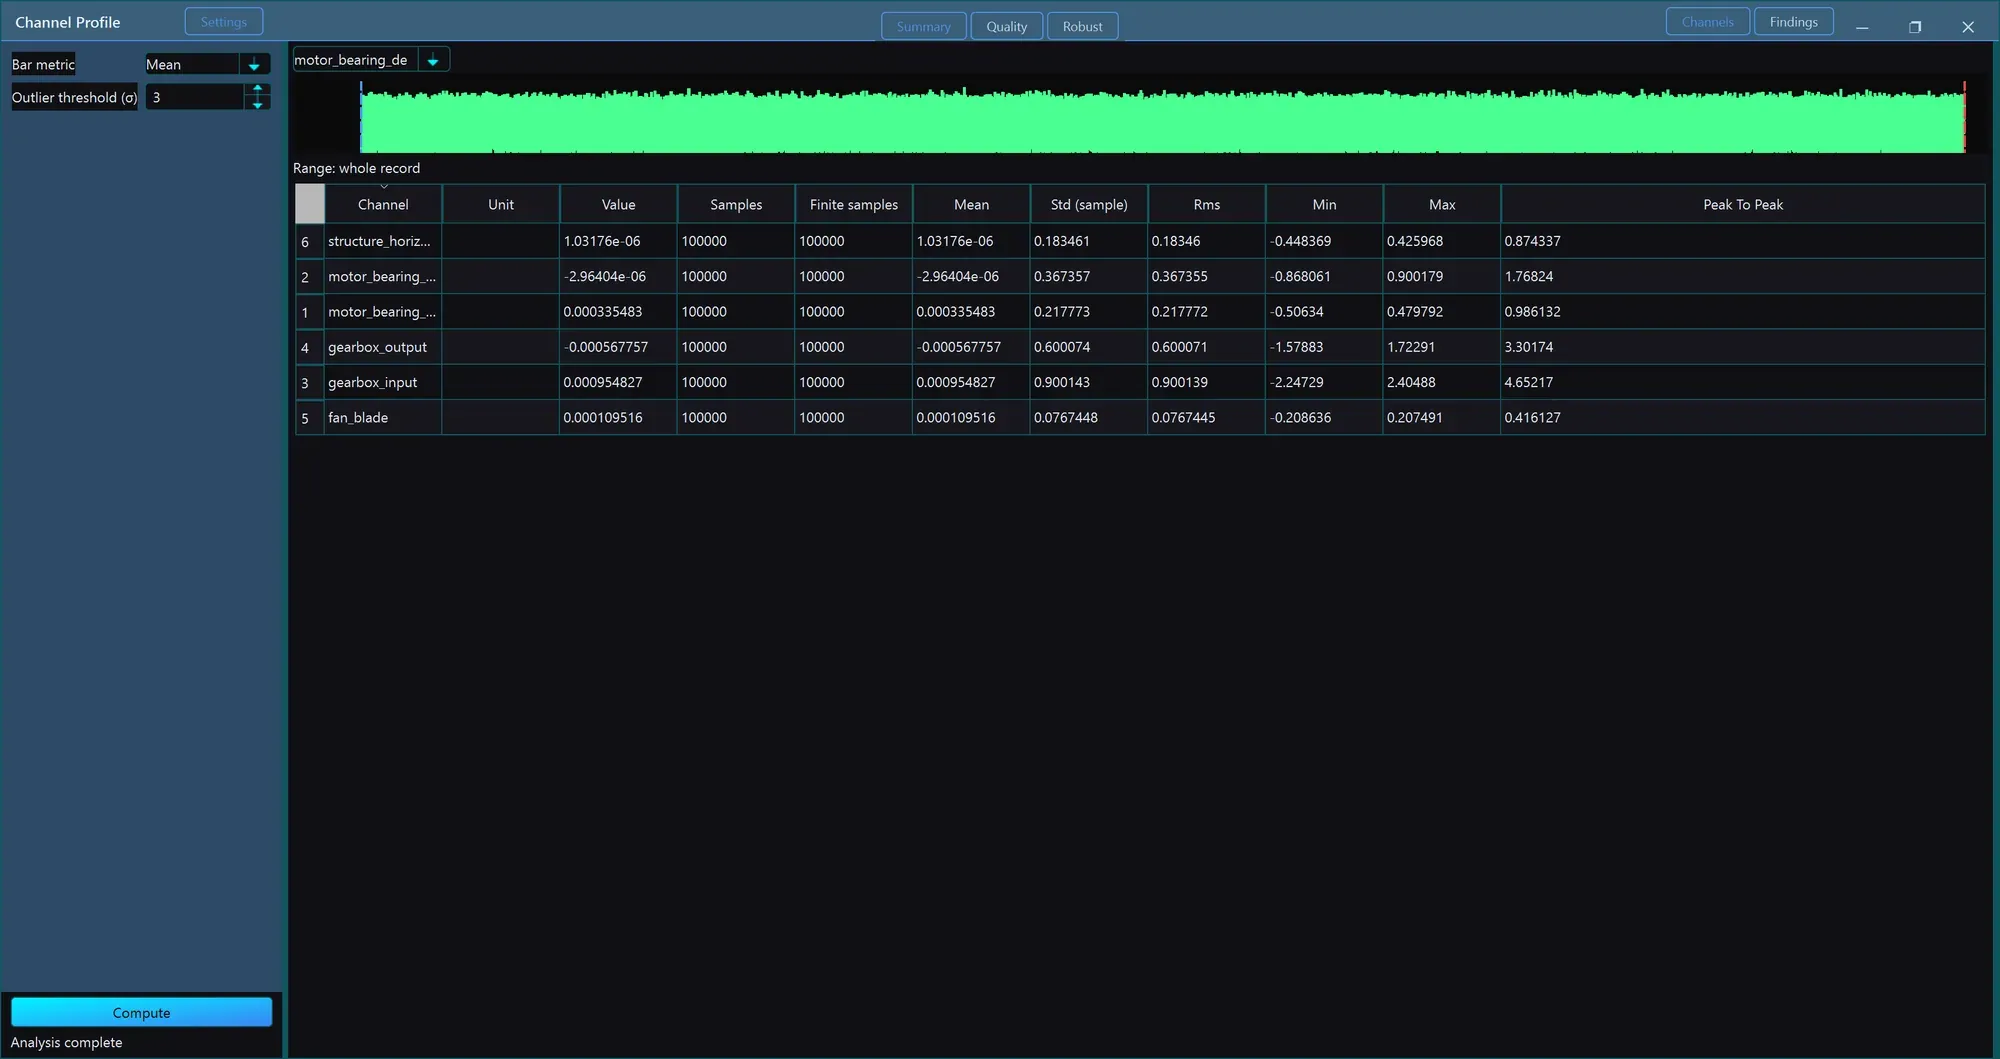Increase the outlier threshold with the up arrow

click(257, 90)
